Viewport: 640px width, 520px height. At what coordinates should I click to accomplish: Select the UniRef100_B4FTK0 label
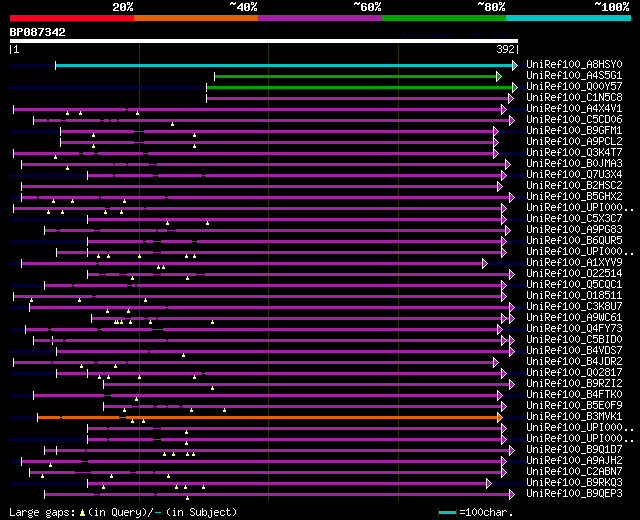pyautogui.click(x=574, y=395)
